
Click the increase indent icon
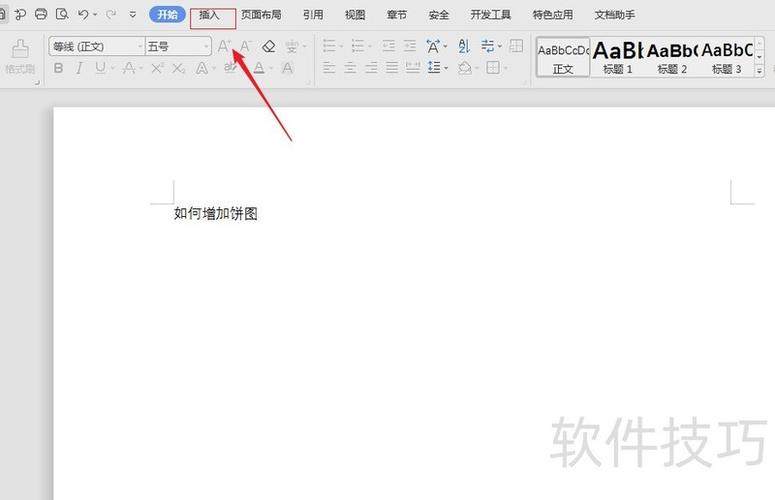click(x=410, y=46)
